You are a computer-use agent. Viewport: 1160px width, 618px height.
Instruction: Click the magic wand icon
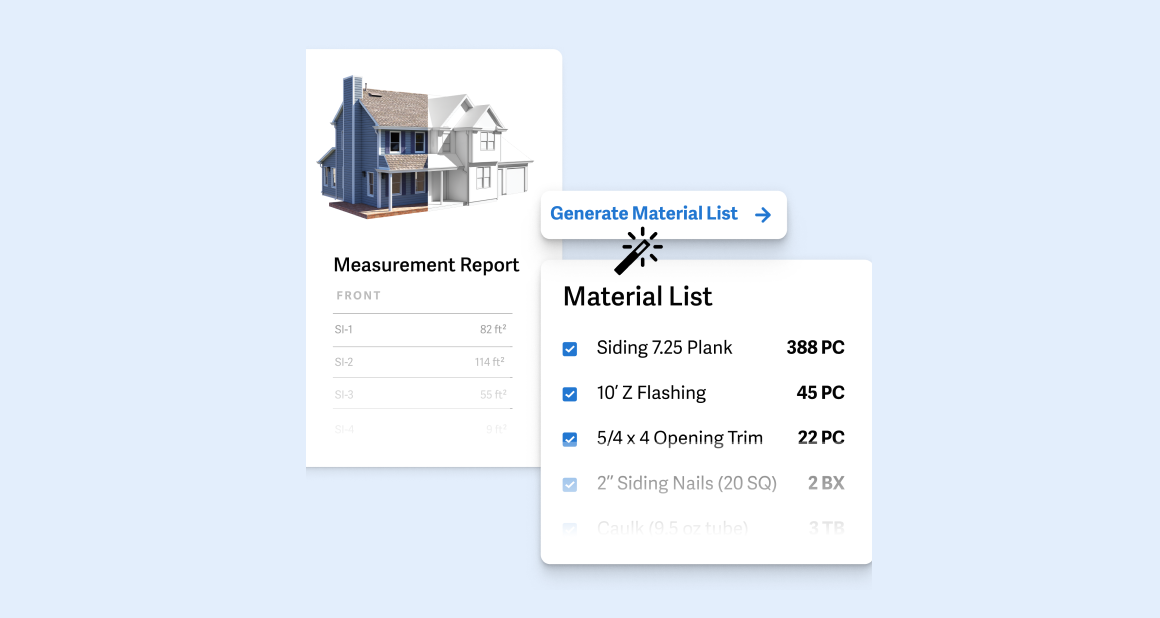click(638, 252)
